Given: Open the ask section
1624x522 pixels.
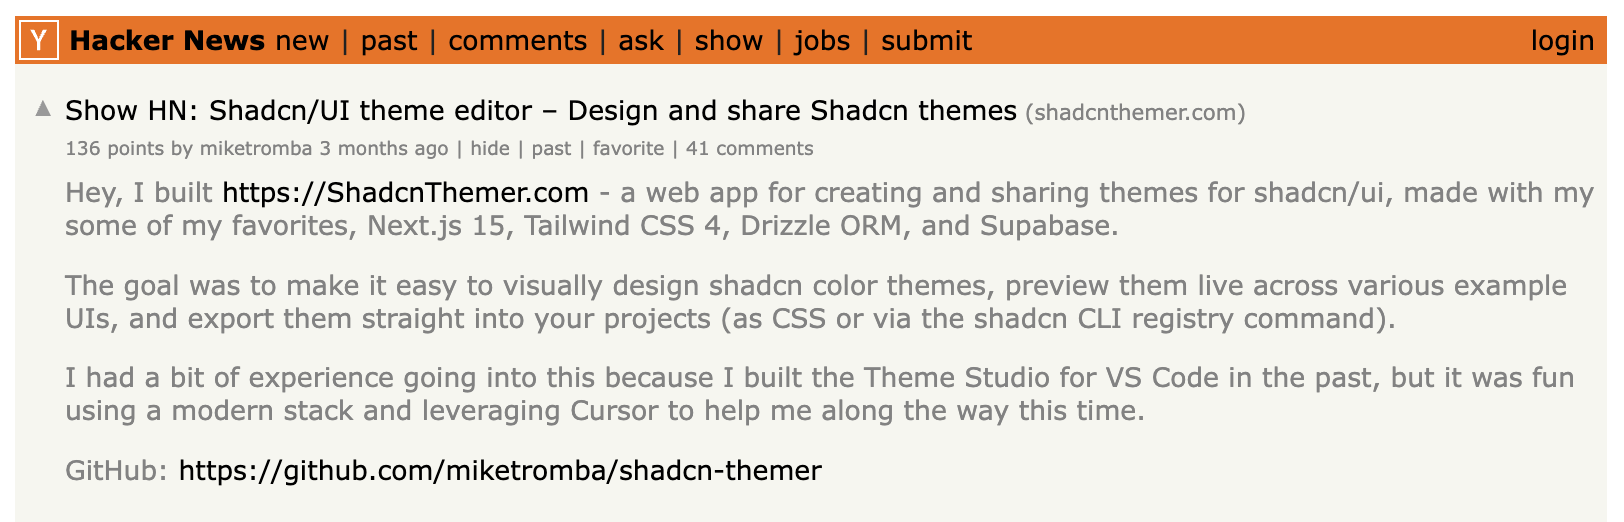Looking at the screenshot, I should point(641,41).
